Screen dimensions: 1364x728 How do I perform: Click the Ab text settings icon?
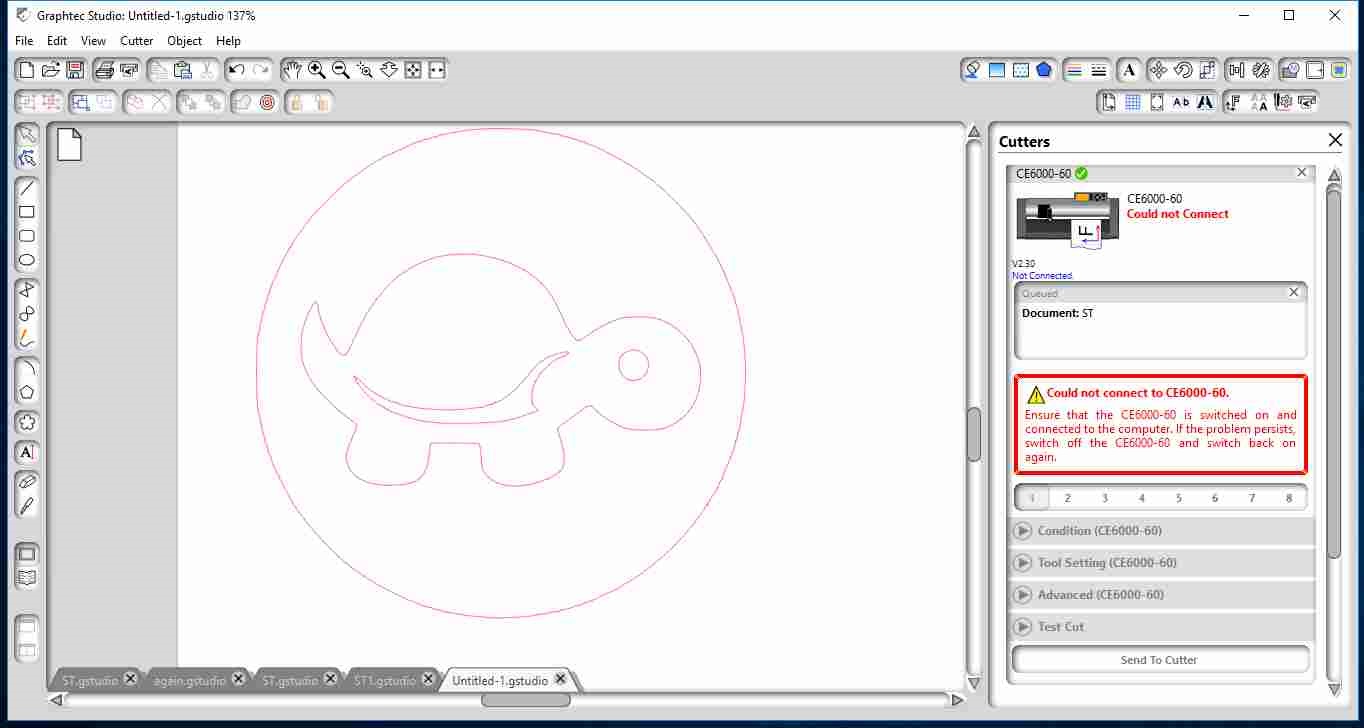[x=1181, y=102]
